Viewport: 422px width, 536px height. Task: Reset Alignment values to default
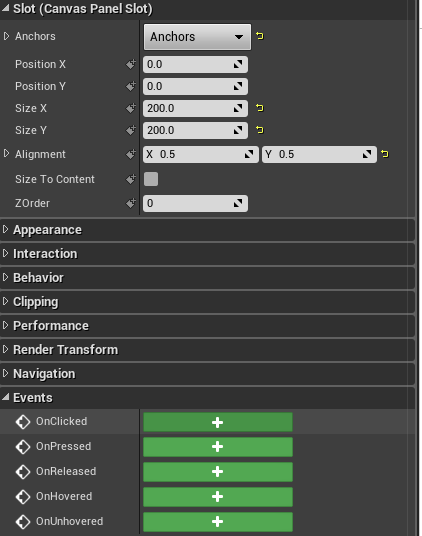[x=385, y=154]
